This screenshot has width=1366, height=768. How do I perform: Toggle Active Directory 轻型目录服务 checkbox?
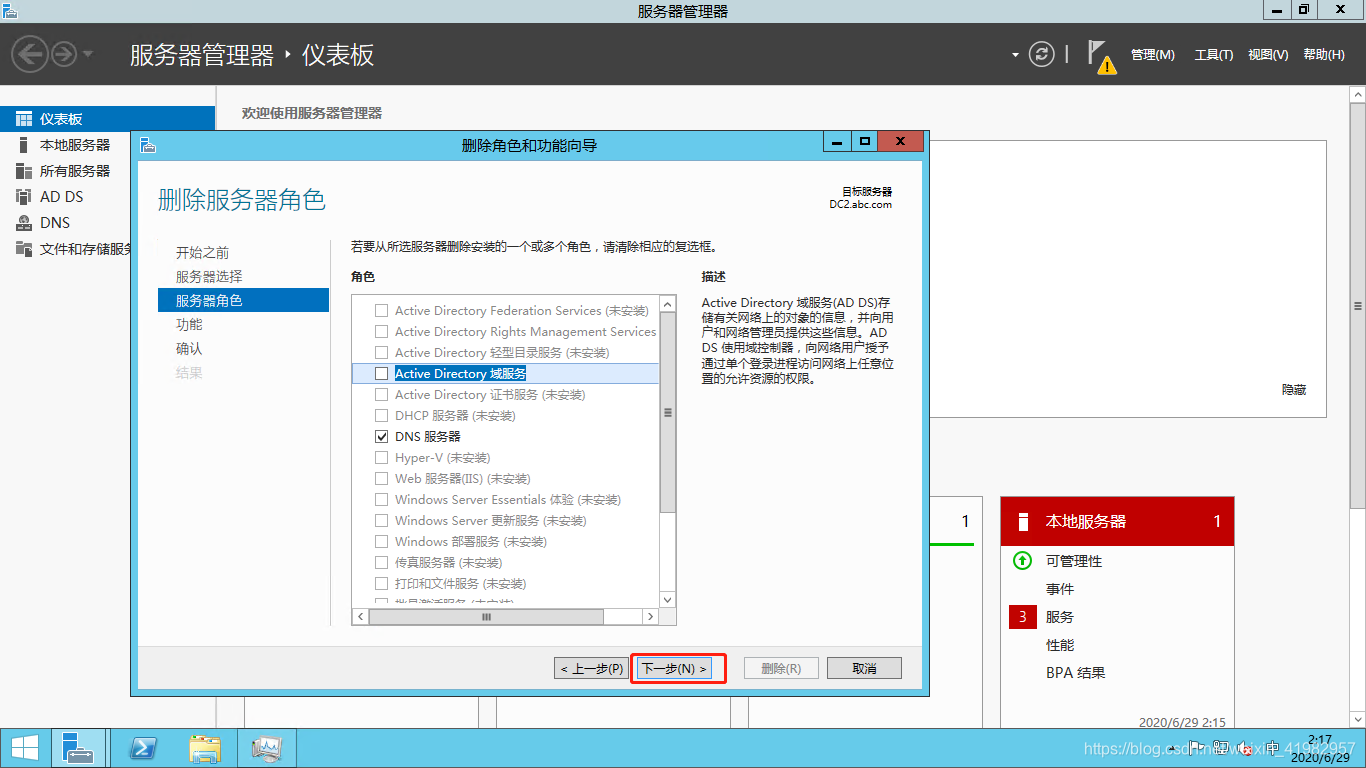click(x=381, y=353)
